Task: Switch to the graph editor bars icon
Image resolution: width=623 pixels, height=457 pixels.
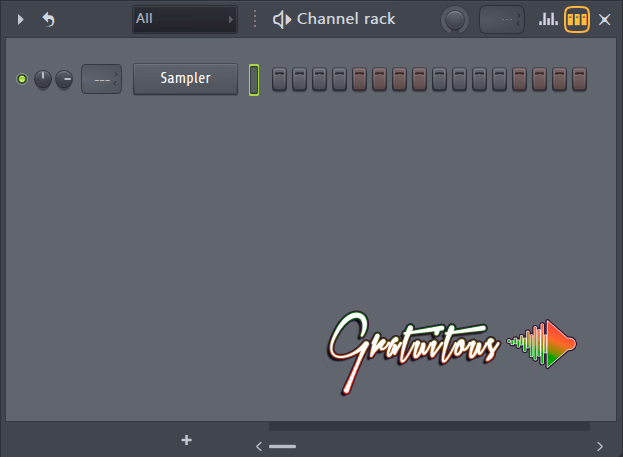Action: (x=548, y=19)
